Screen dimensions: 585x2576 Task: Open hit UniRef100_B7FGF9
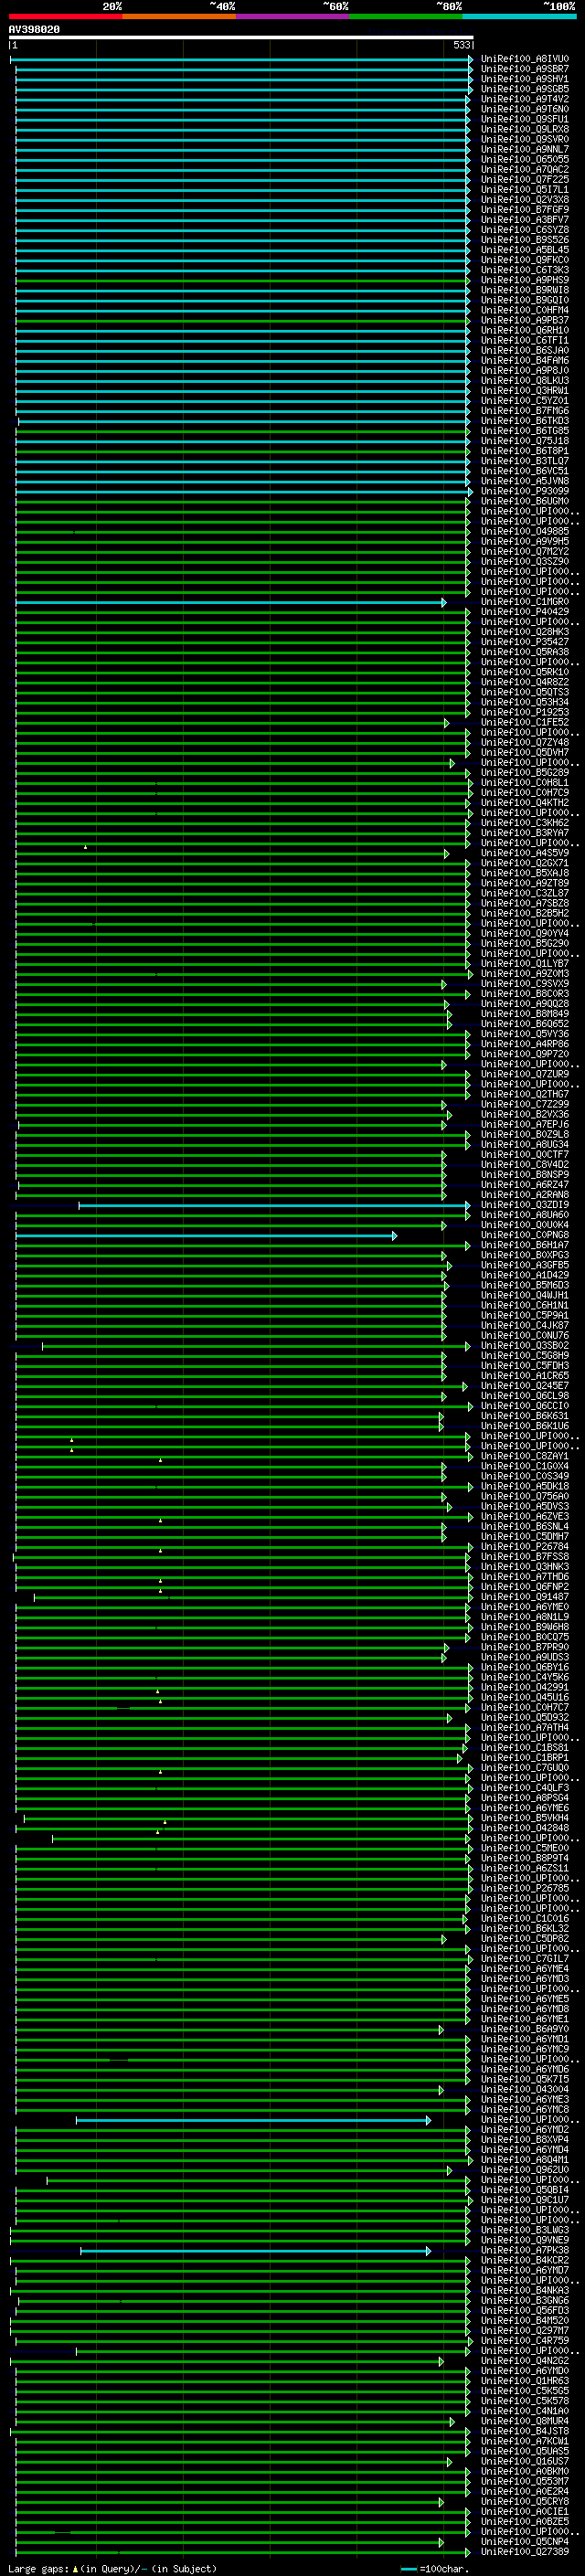click(x=524, y=210)
